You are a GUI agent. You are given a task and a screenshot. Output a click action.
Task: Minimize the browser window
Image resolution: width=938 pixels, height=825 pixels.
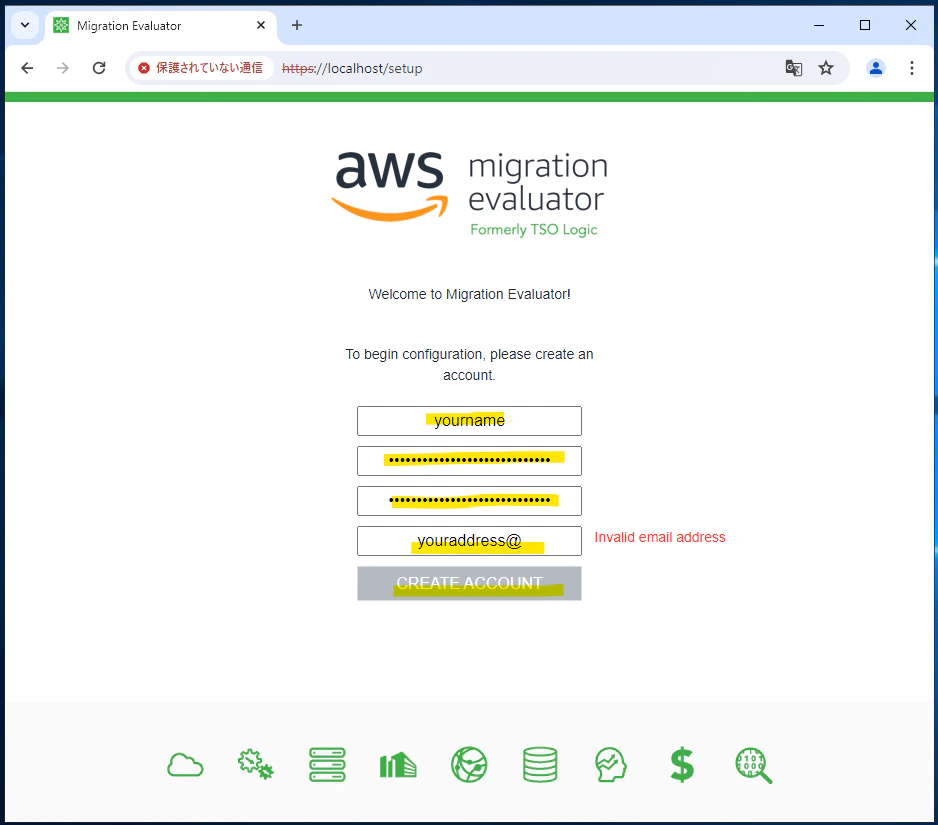coord(819,25)
